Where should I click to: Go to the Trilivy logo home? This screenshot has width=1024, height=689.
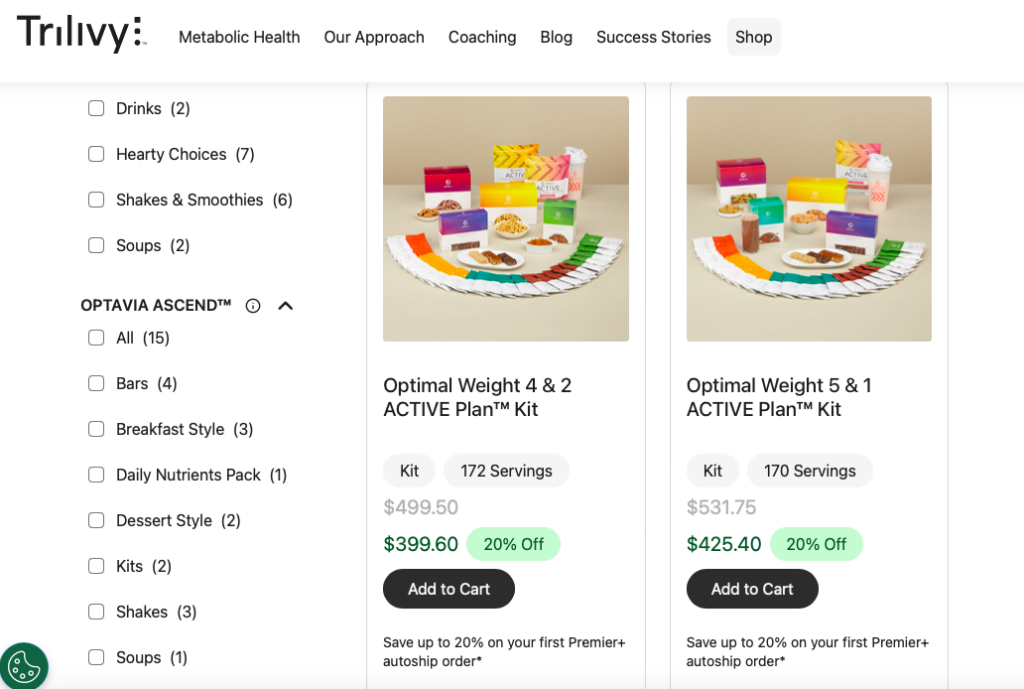[82, 34]
